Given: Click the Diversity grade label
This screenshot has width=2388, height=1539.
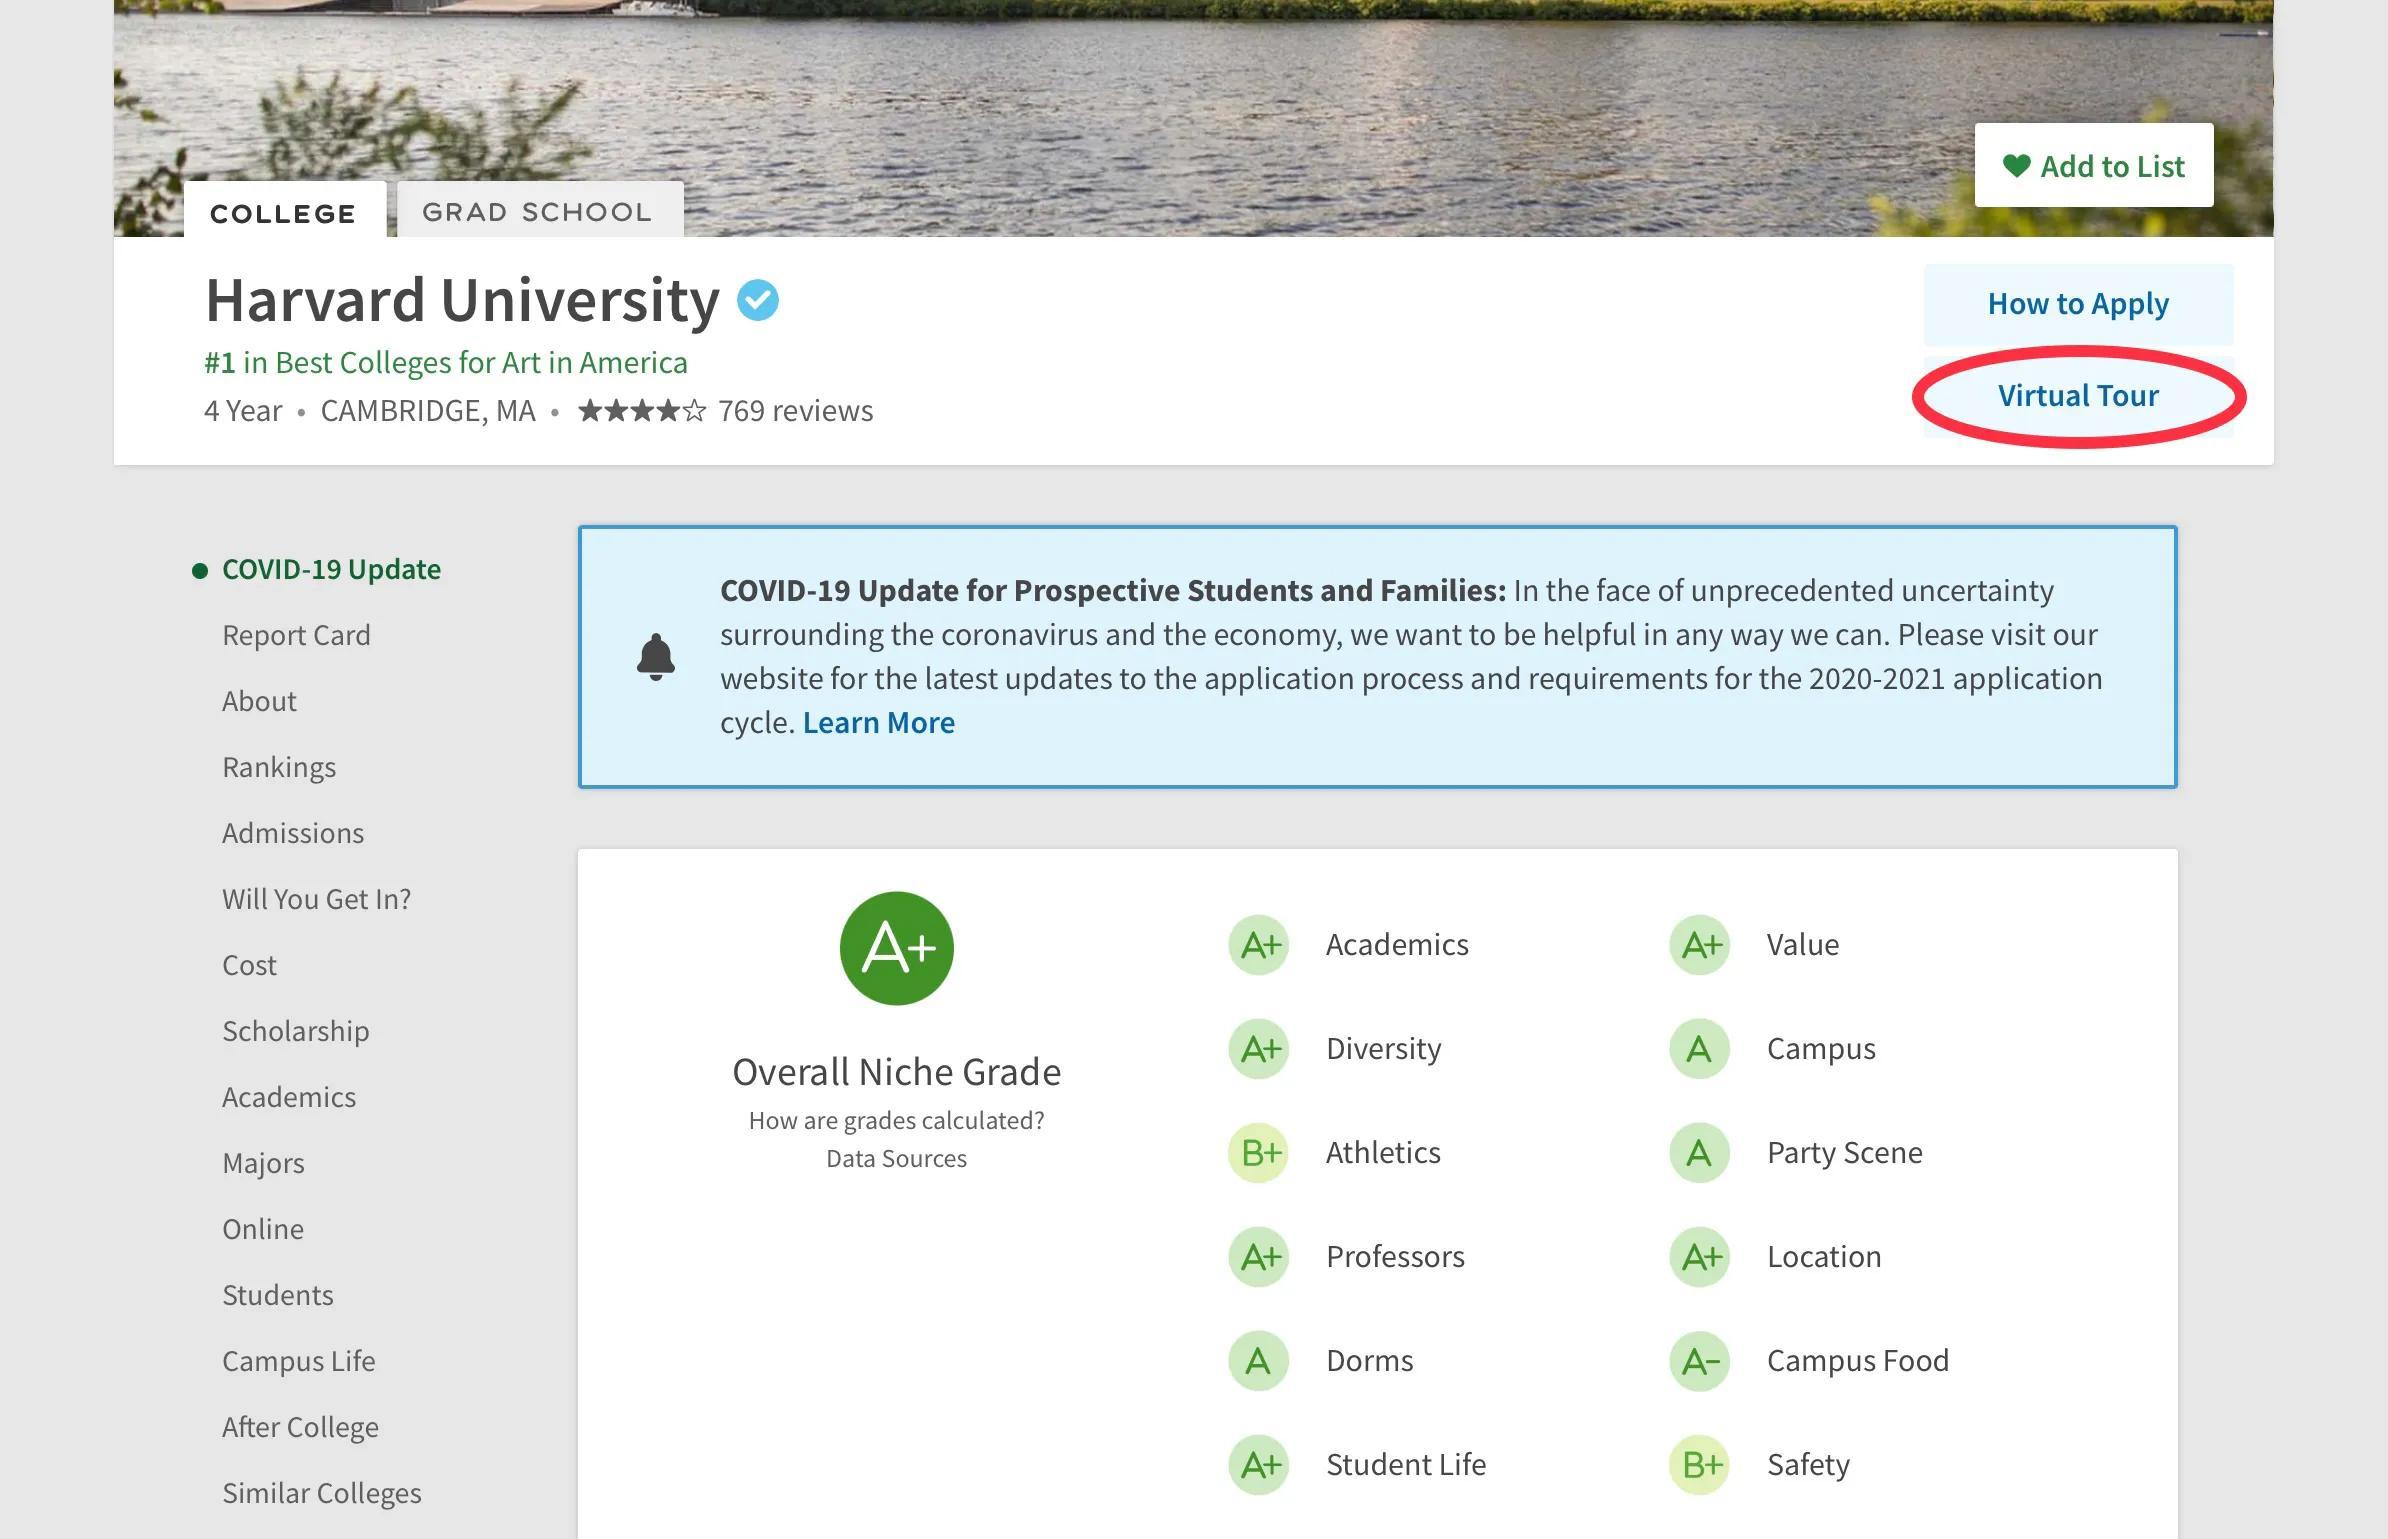Looking at the screenshot, I should tap(1384, 1049).
